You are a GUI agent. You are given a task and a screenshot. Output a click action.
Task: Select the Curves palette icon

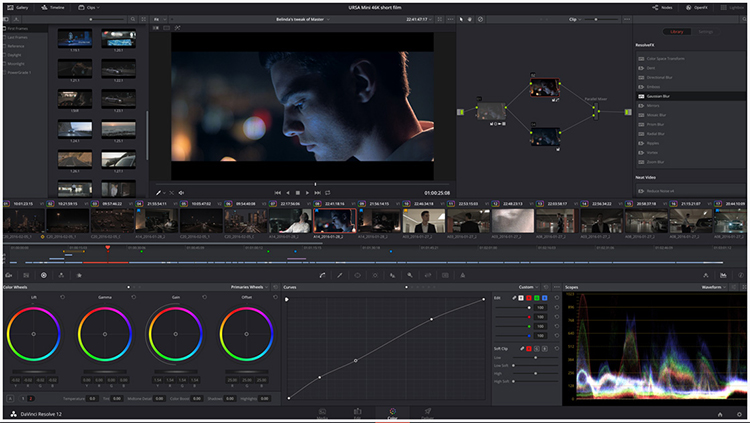tap(322, 275)
